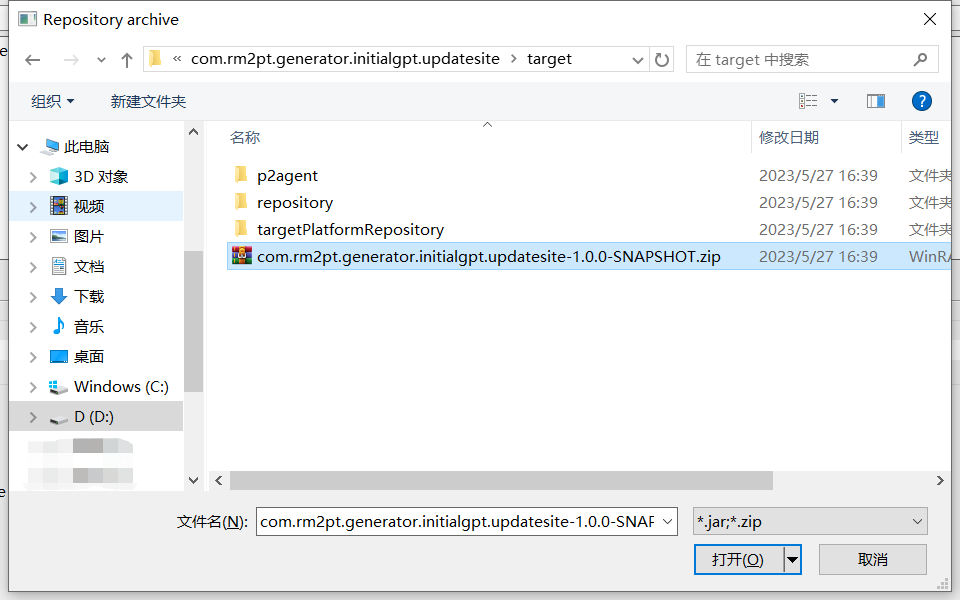Click the 打开(O) button
Viewport: 960px width, 600px height.
tap(738, 559)
